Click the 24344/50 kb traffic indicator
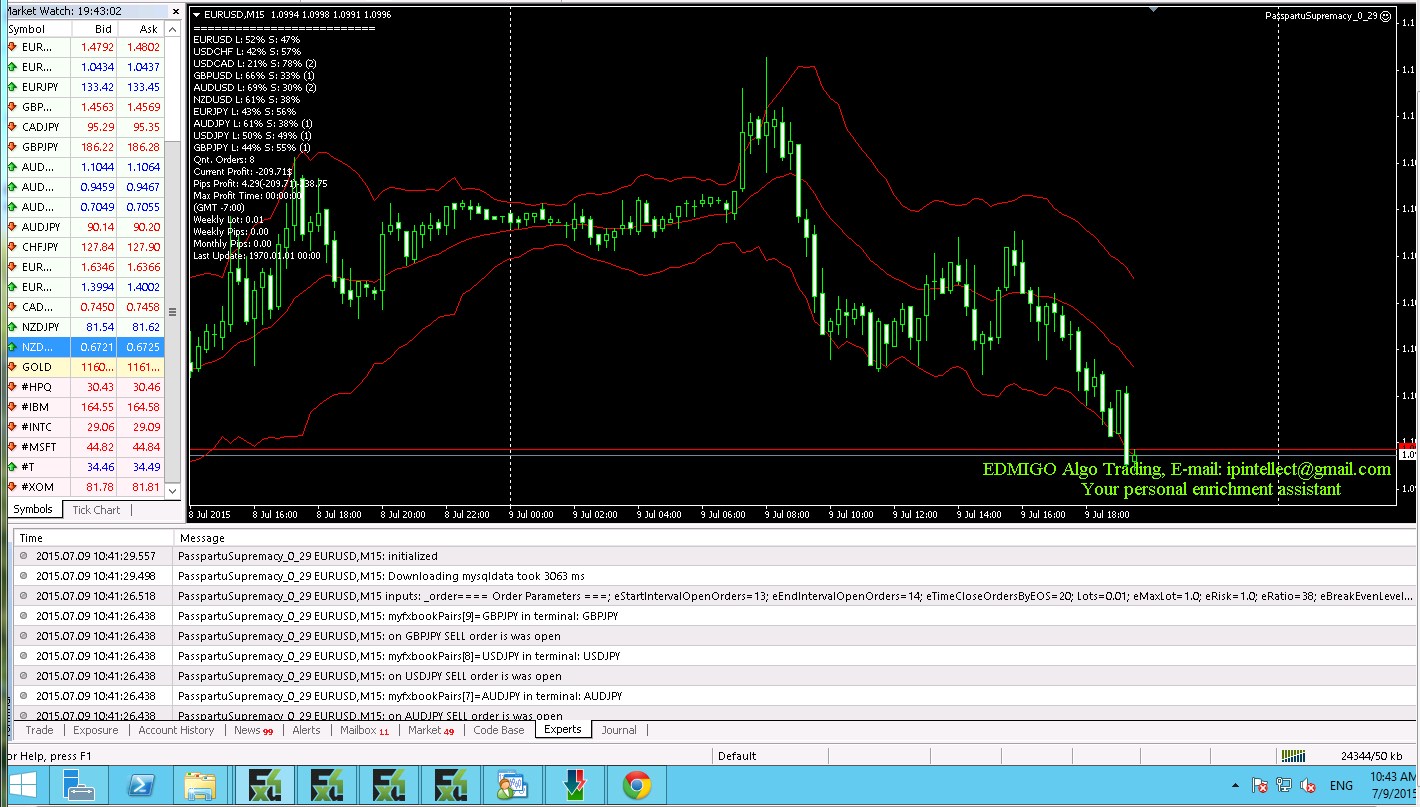1420x807 pixels. (x=1371, y=756)
